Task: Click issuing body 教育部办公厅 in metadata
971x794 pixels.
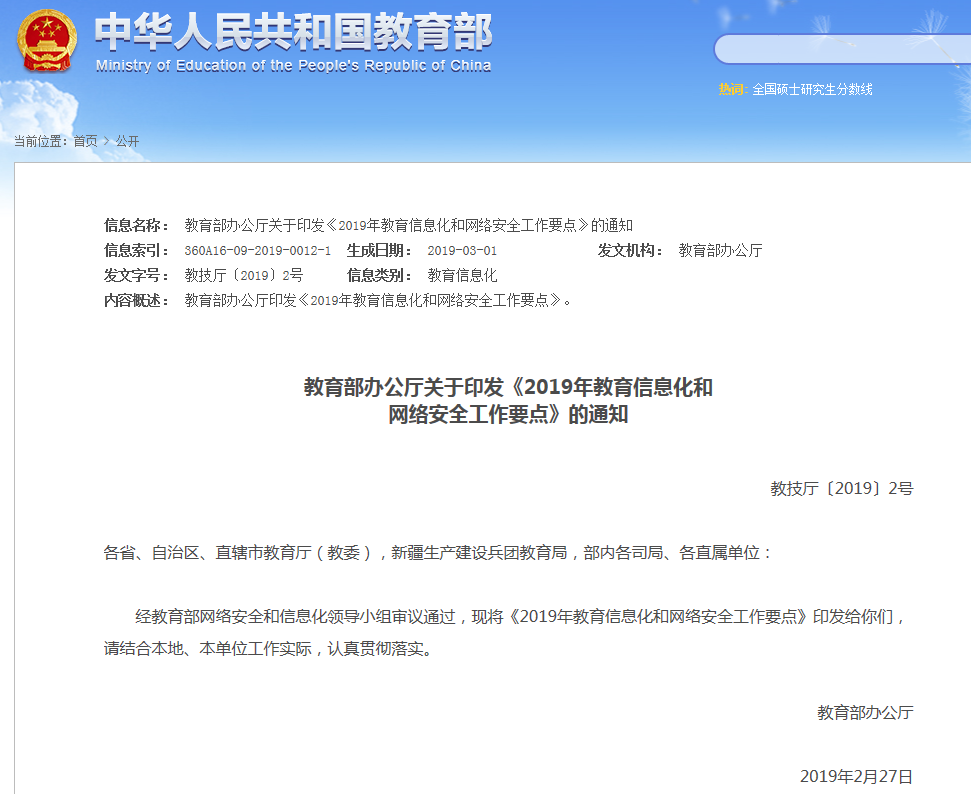Action: tap(720, 250)
